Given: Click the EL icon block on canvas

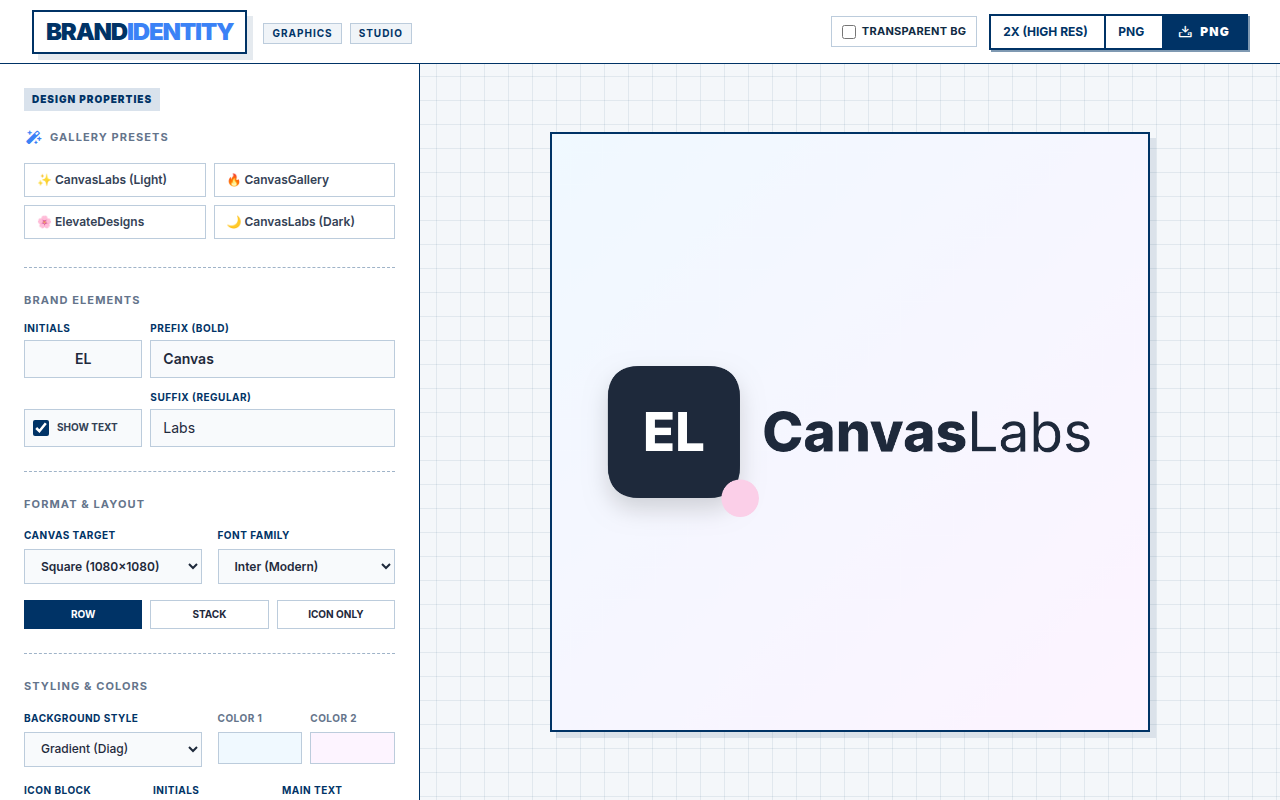Looking at the screenshot, I should coord(674,432).
